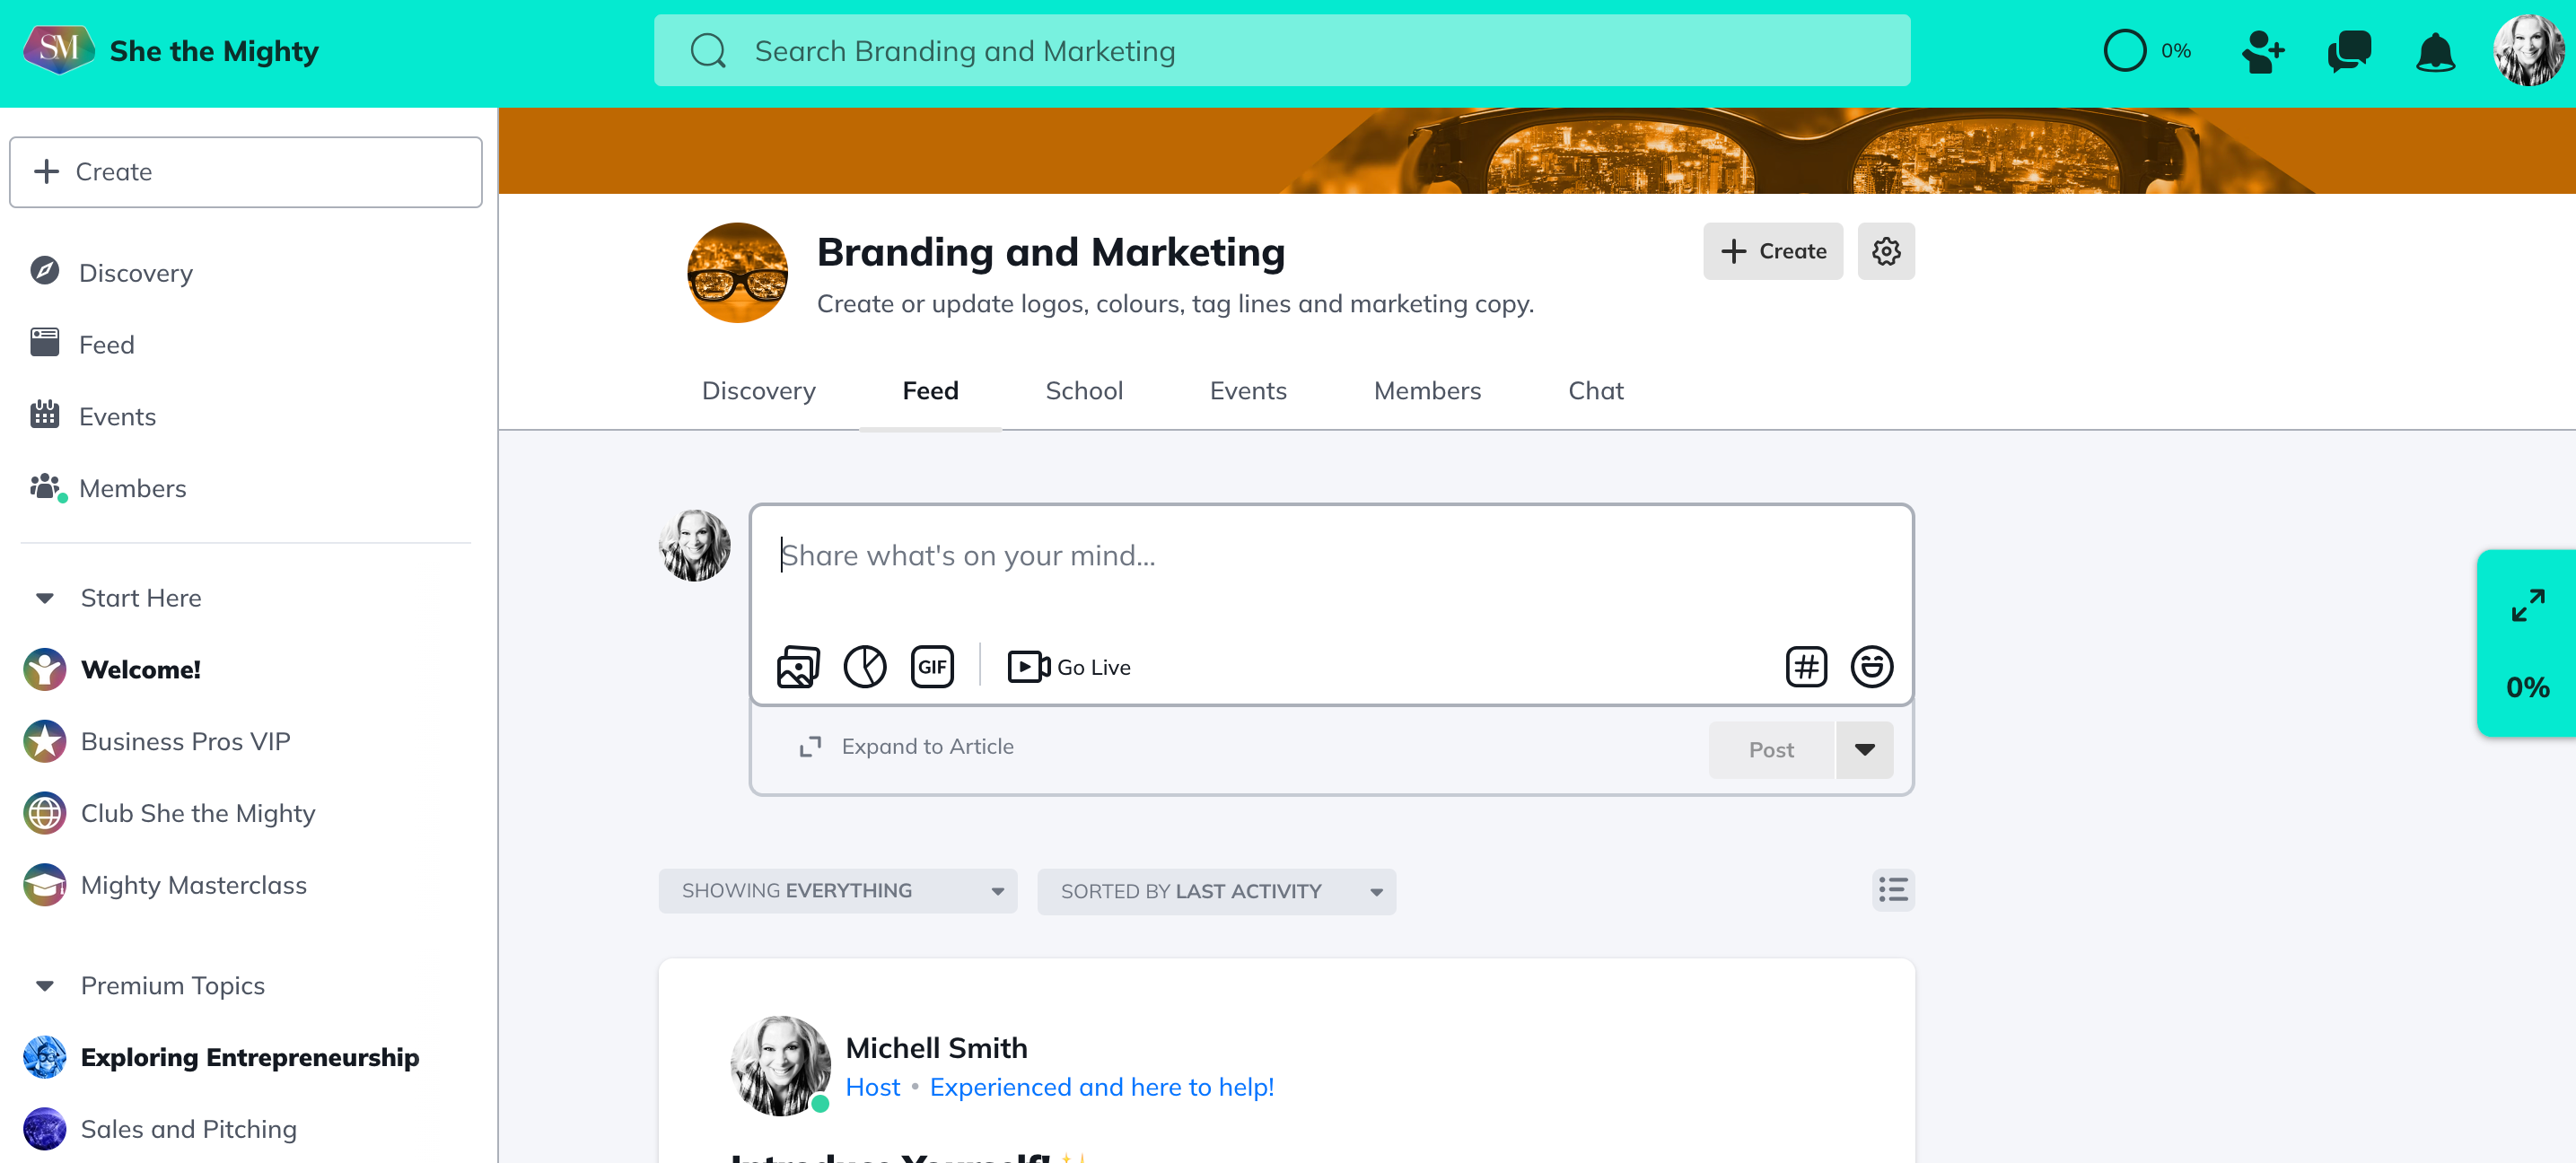Open the Sorted by Last Activity dropdown
Image resolution: width=2576 pixels, height=1163 pixels.
(x=1215, y=891)
